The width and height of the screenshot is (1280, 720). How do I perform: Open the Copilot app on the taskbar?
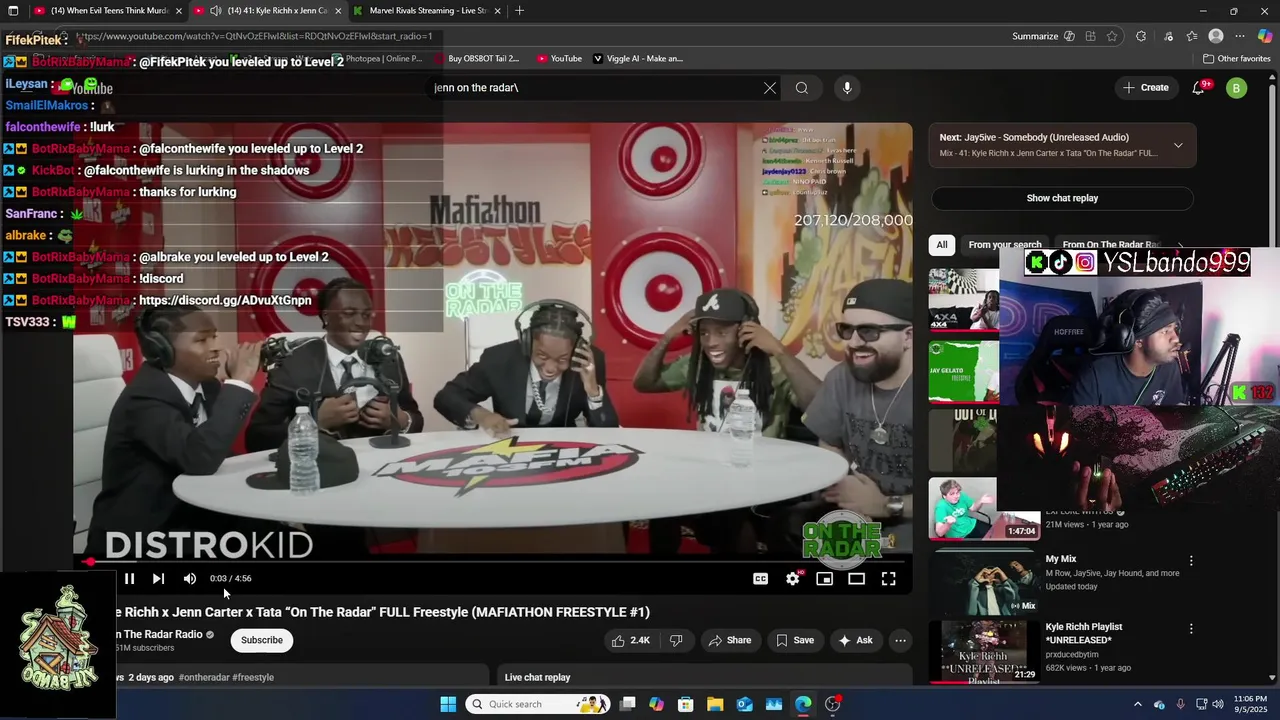click(656, 704)
